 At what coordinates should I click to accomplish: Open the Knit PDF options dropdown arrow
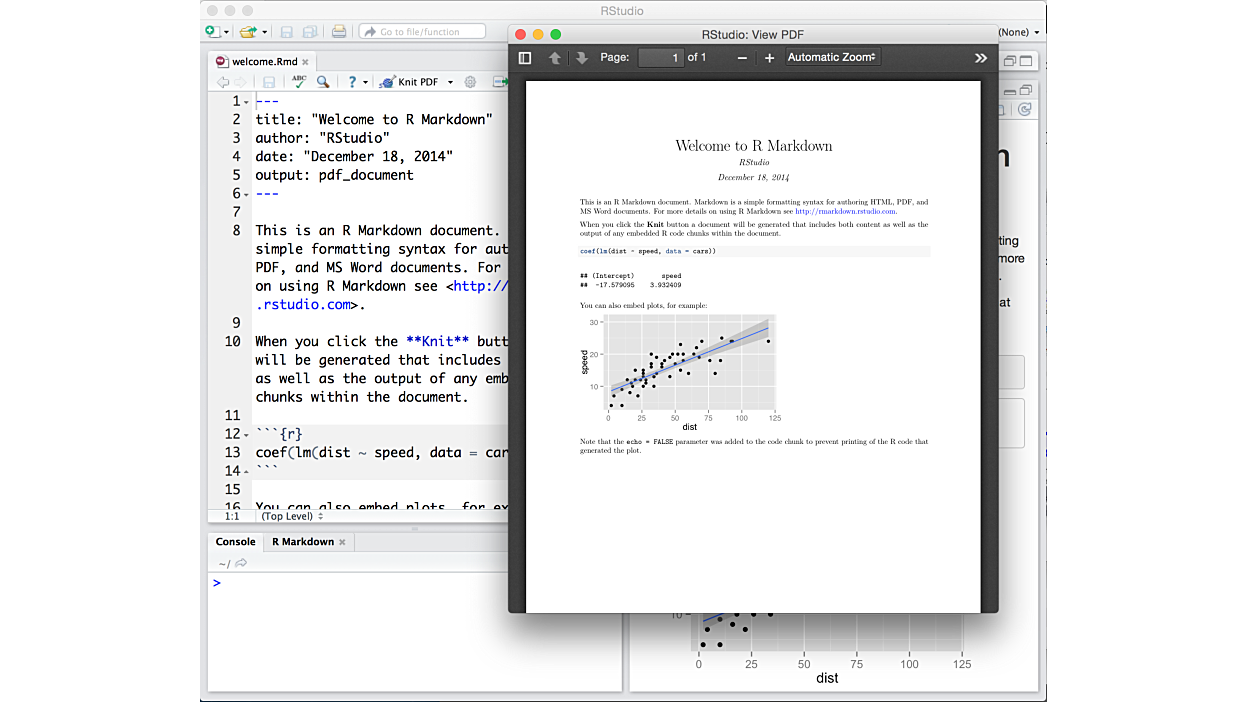point(450,82)
